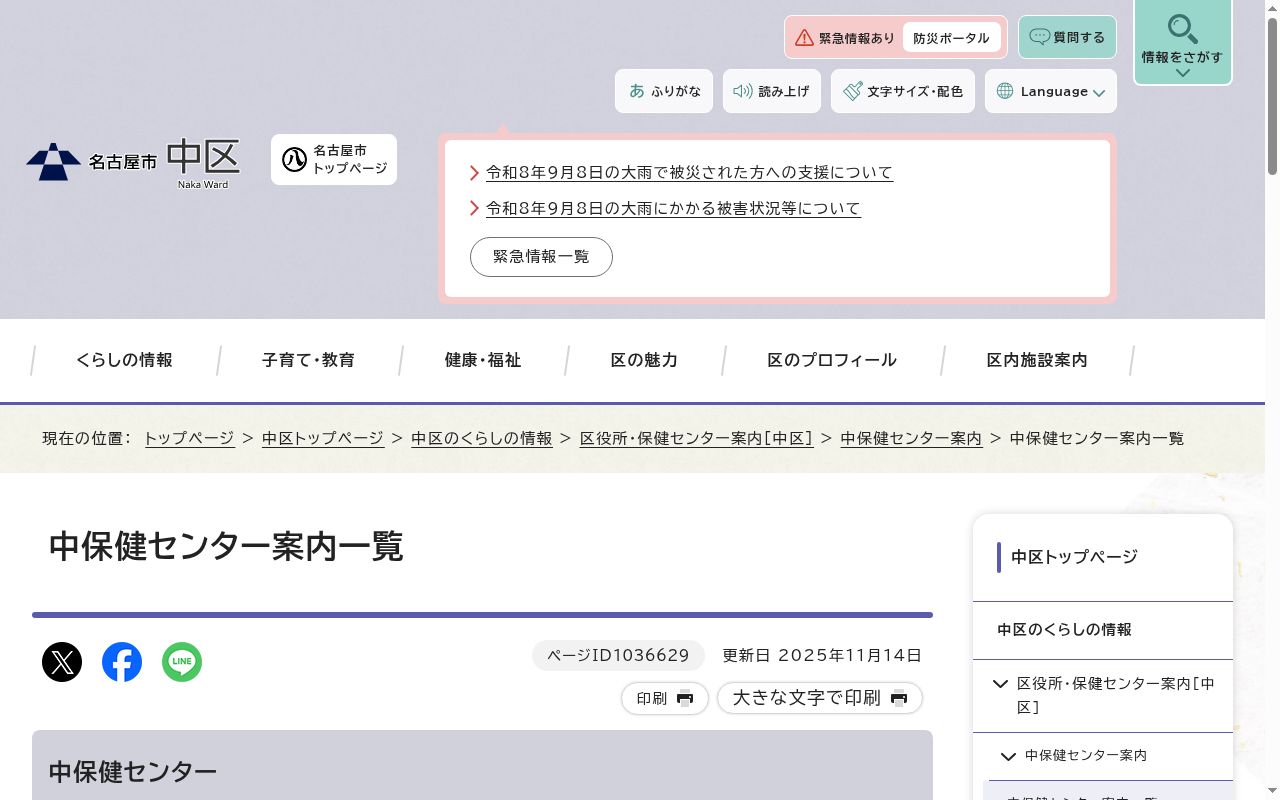Open 区のプロフィール menu
The image size is (1280, 800).
pyautogui.click(x=832, y=360)
